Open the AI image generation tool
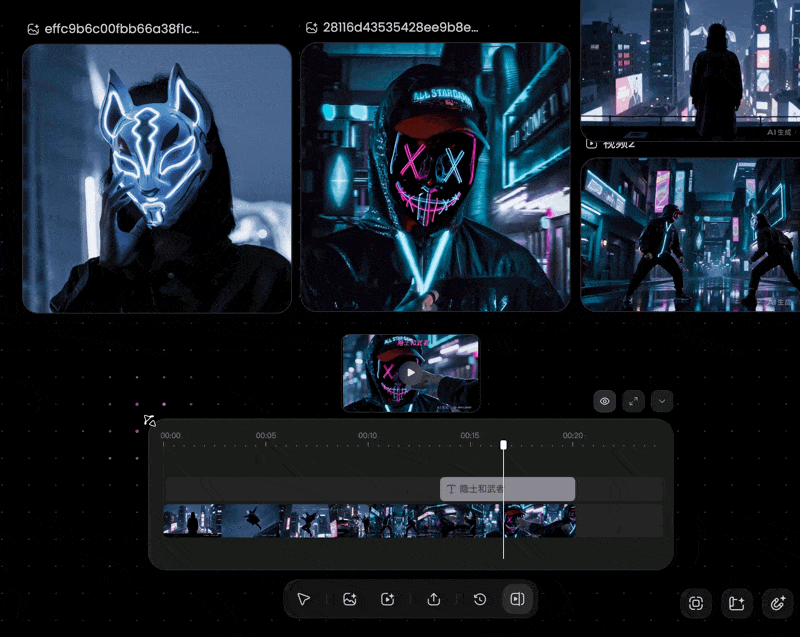The height and width of the screenshot is (637, 800). point(350,599)
